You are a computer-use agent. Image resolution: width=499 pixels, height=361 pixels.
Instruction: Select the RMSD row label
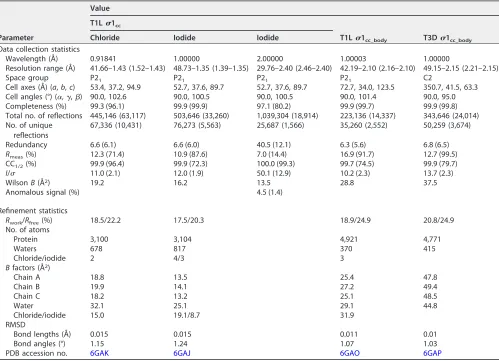(x=15, y=325)
